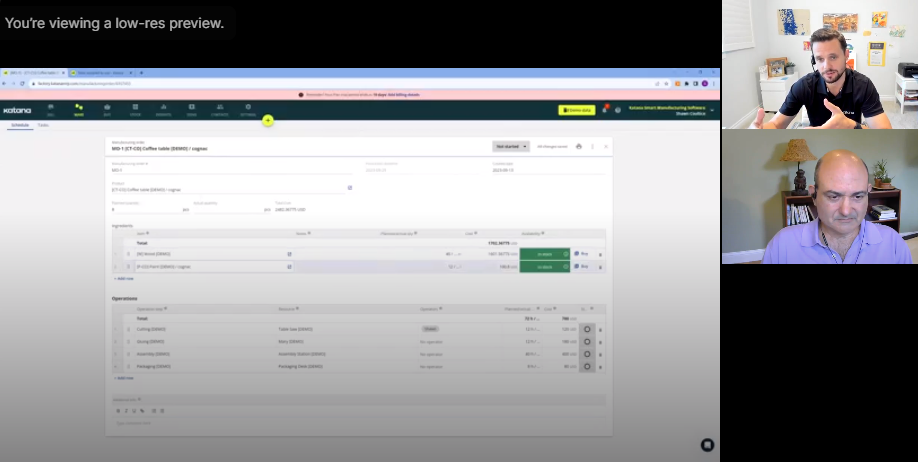Click the yellow plus quick-add button

(268, 120)
